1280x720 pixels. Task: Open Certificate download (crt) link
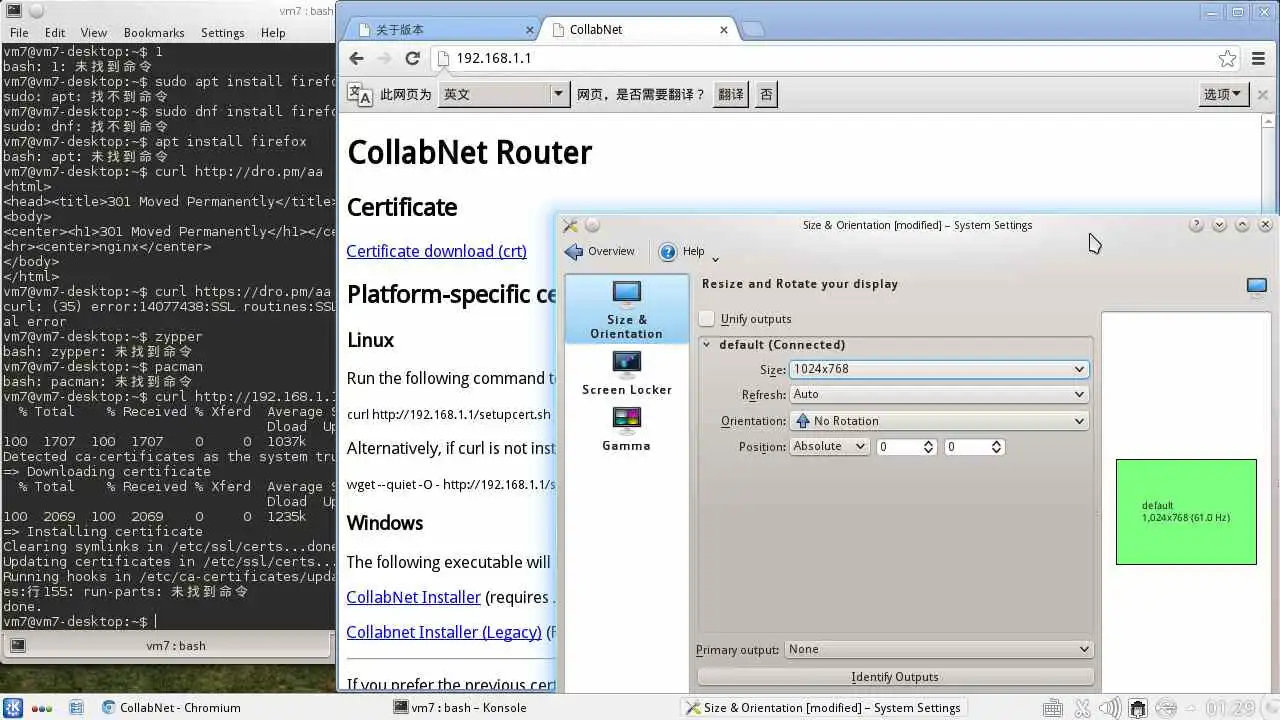pos(436,251)
